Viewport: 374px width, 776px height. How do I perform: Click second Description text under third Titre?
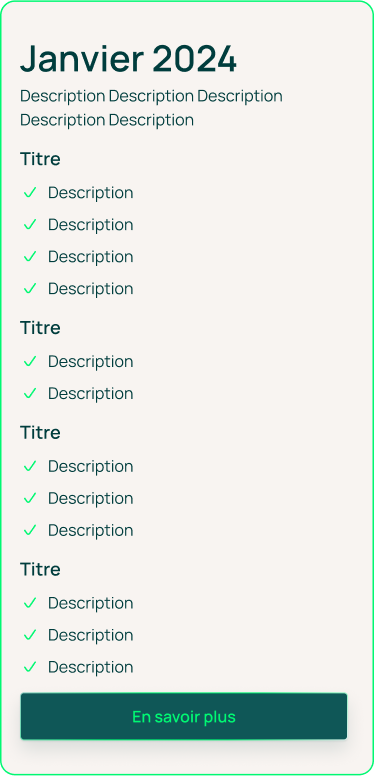[91, 498]
